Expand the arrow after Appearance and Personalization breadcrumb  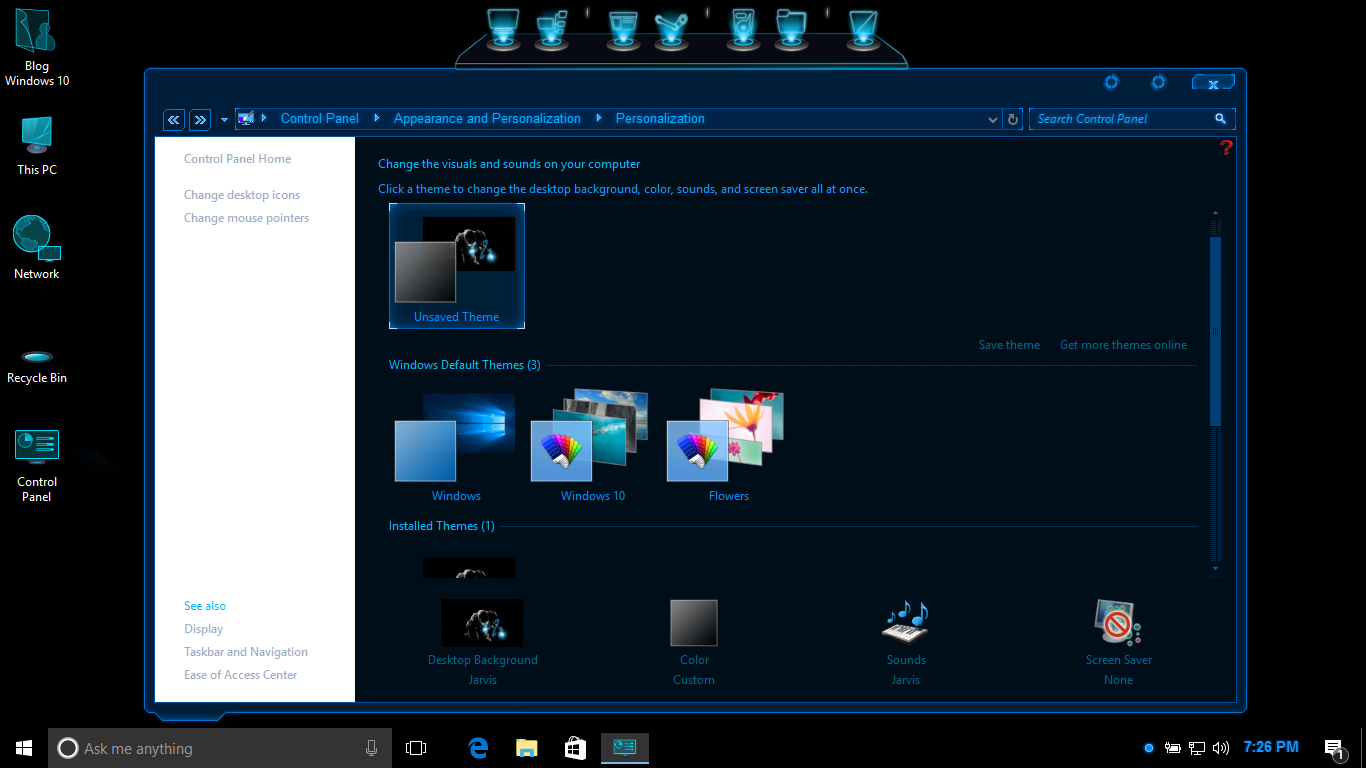click(x=599, y=118)
